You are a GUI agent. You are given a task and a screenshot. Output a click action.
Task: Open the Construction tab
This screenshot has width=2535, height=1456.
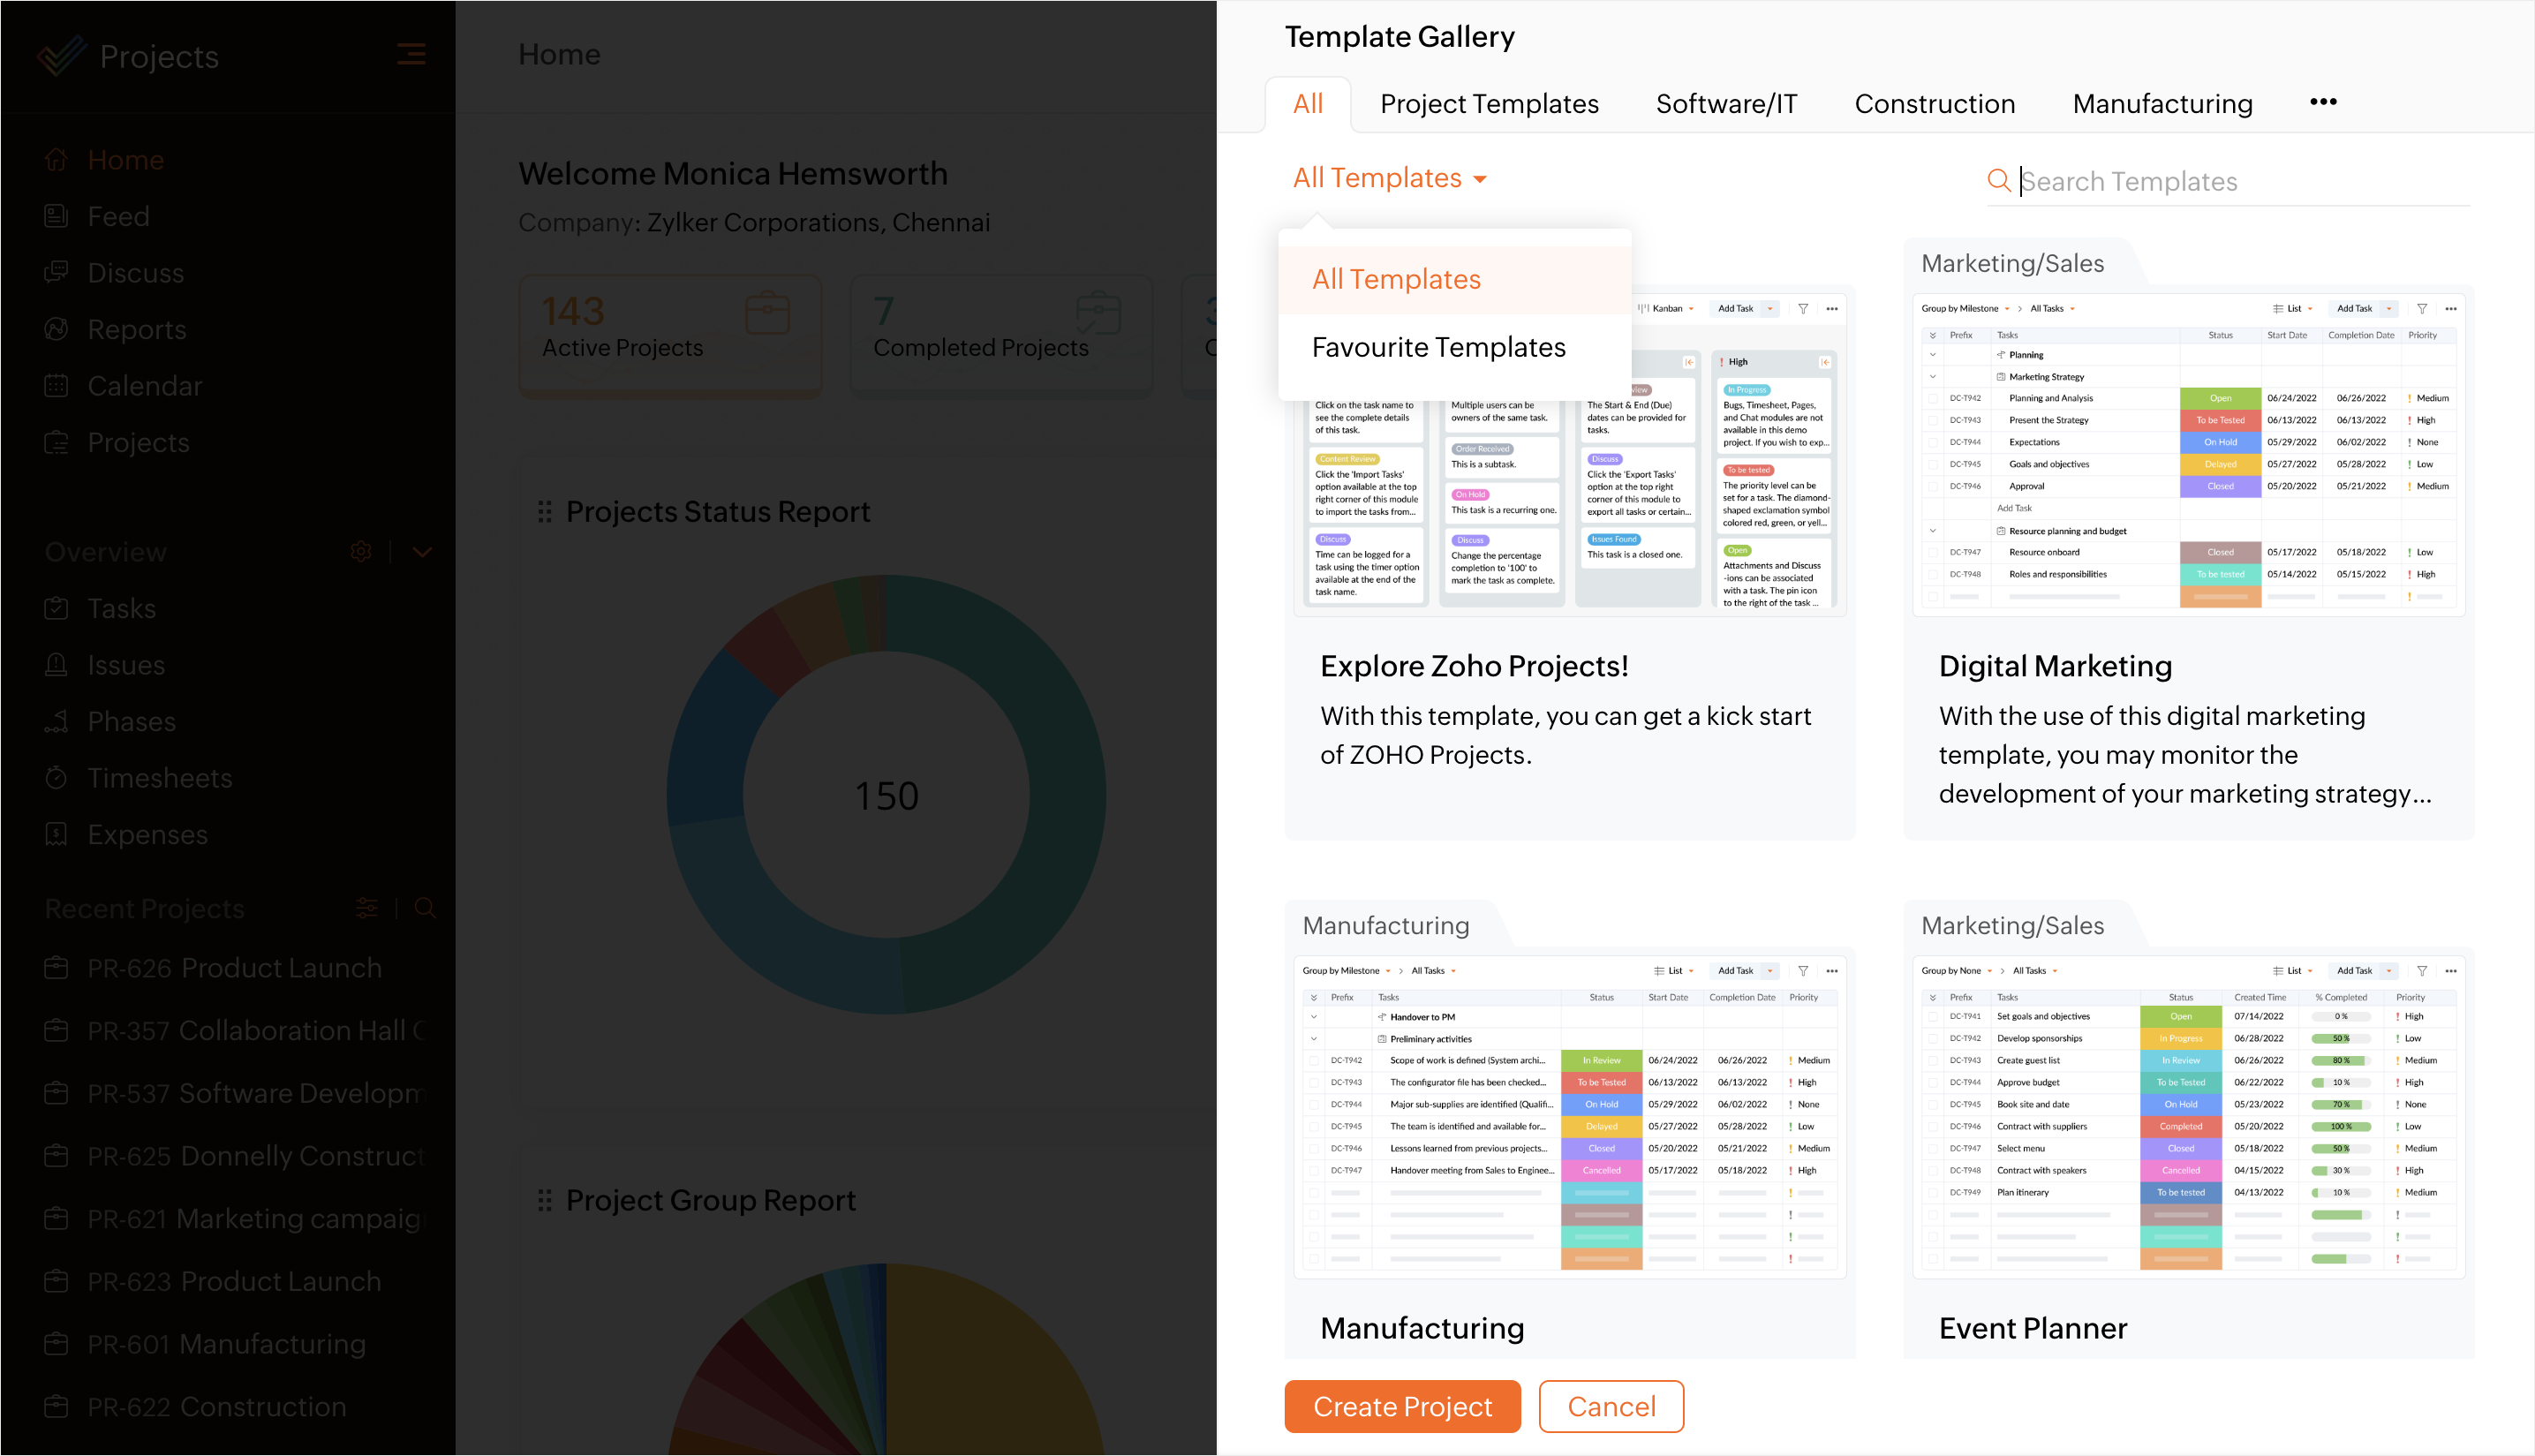[x=1934, y=104]
